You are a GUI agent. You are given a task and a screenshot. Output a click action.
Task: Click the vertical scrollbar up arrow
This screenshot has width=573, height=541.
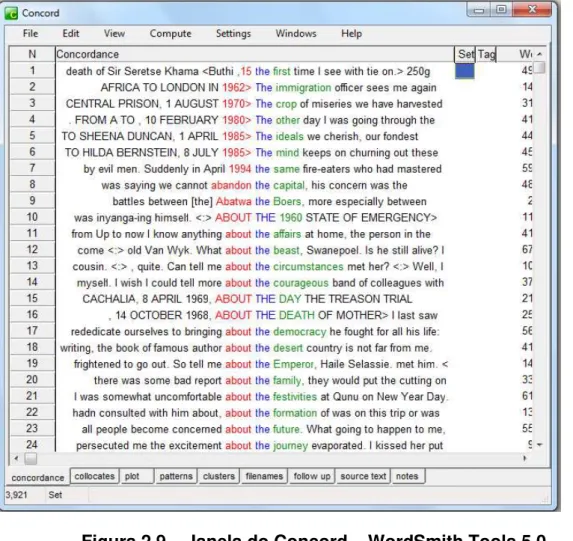pyautogui.click(x=540, y=54)
